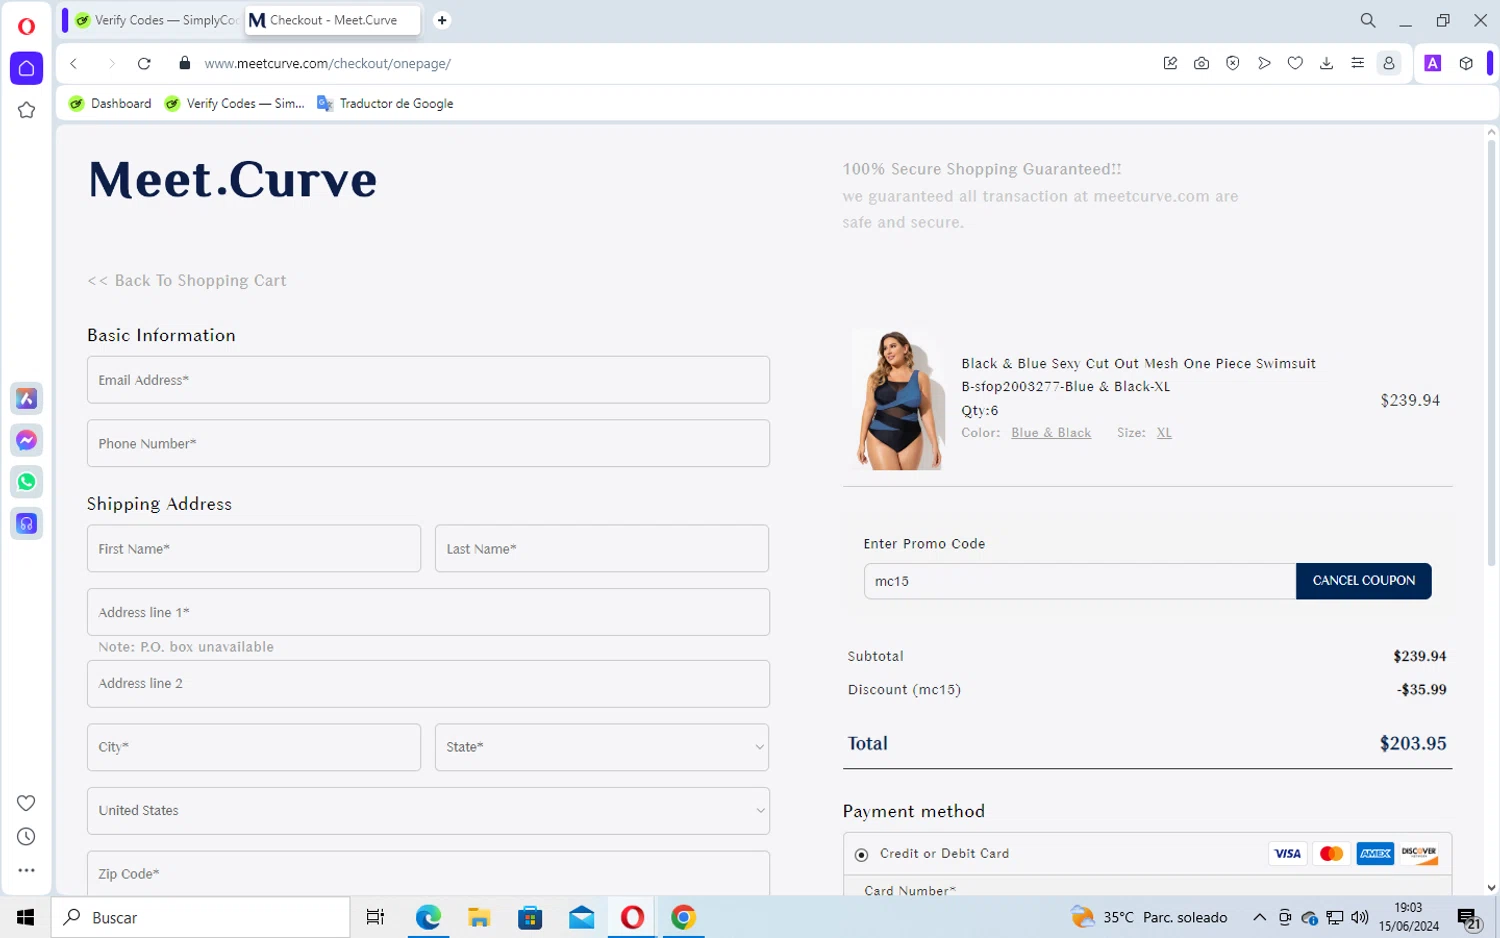Open bookmarks star in Opera sidebar
This screenshot has width=1500, height=938.
[26, 110]
